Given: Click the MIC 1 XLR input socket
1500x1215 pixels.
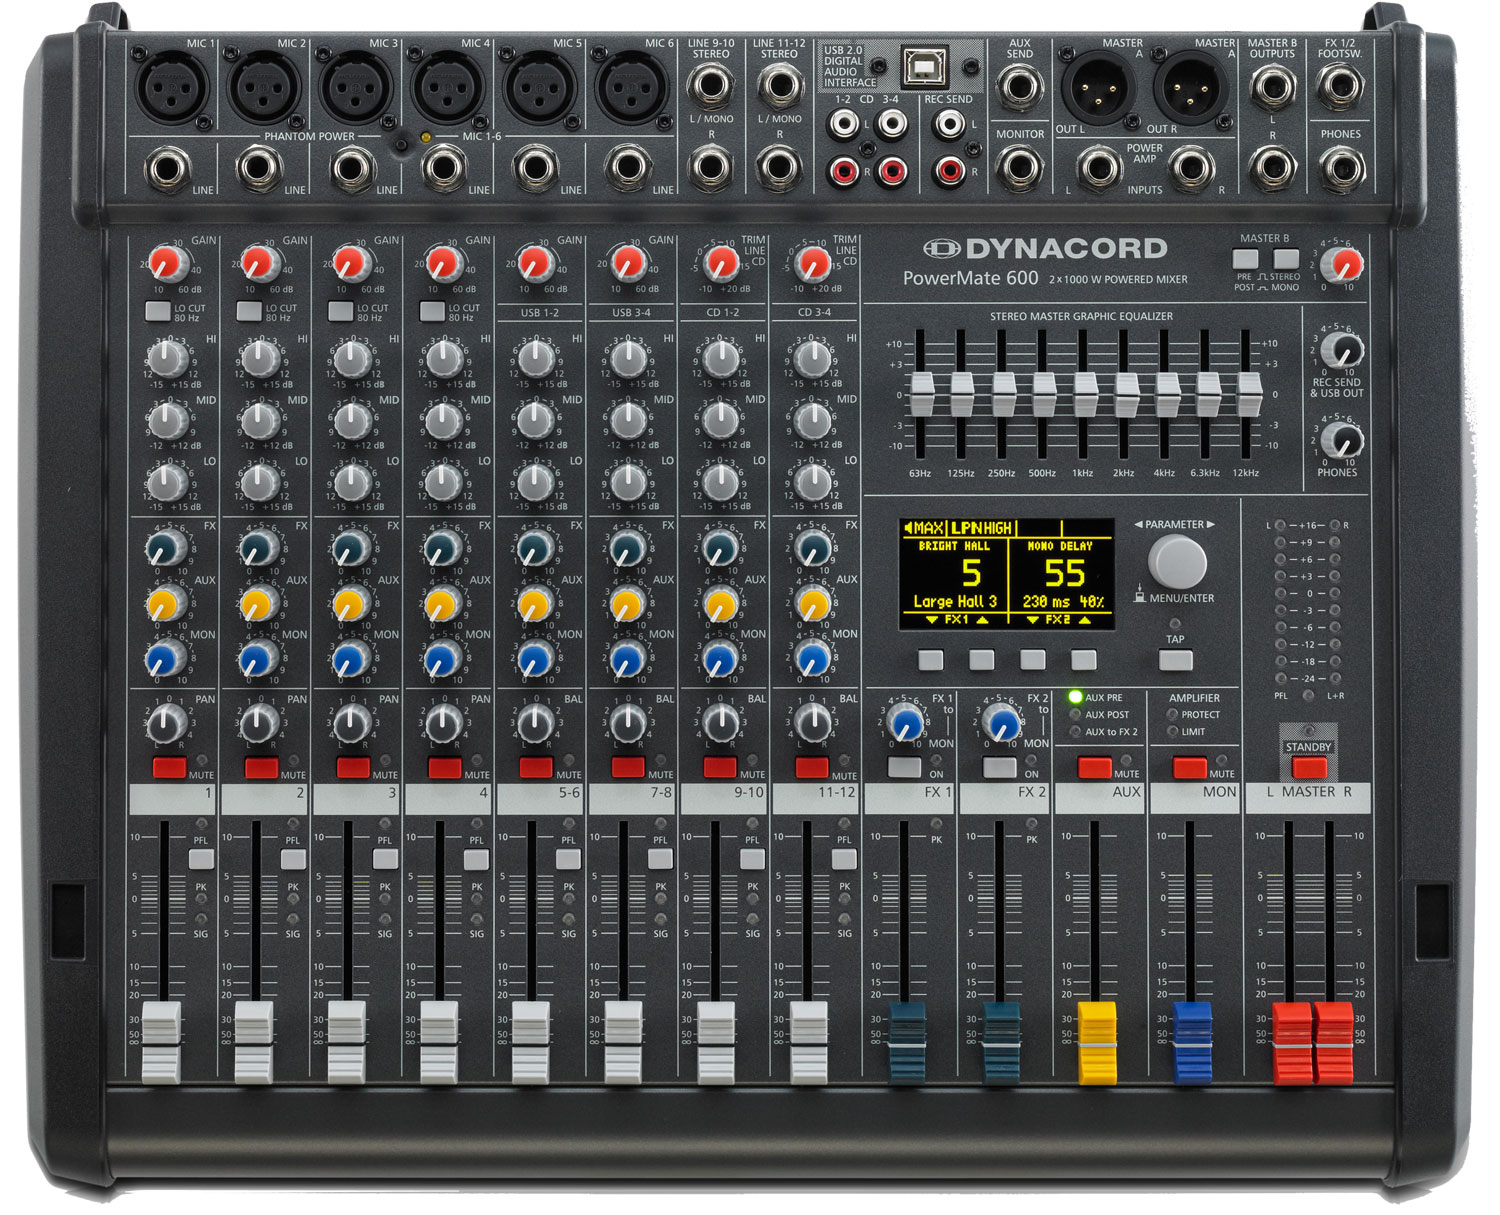Looking at the screenshot, I should 173,86.
